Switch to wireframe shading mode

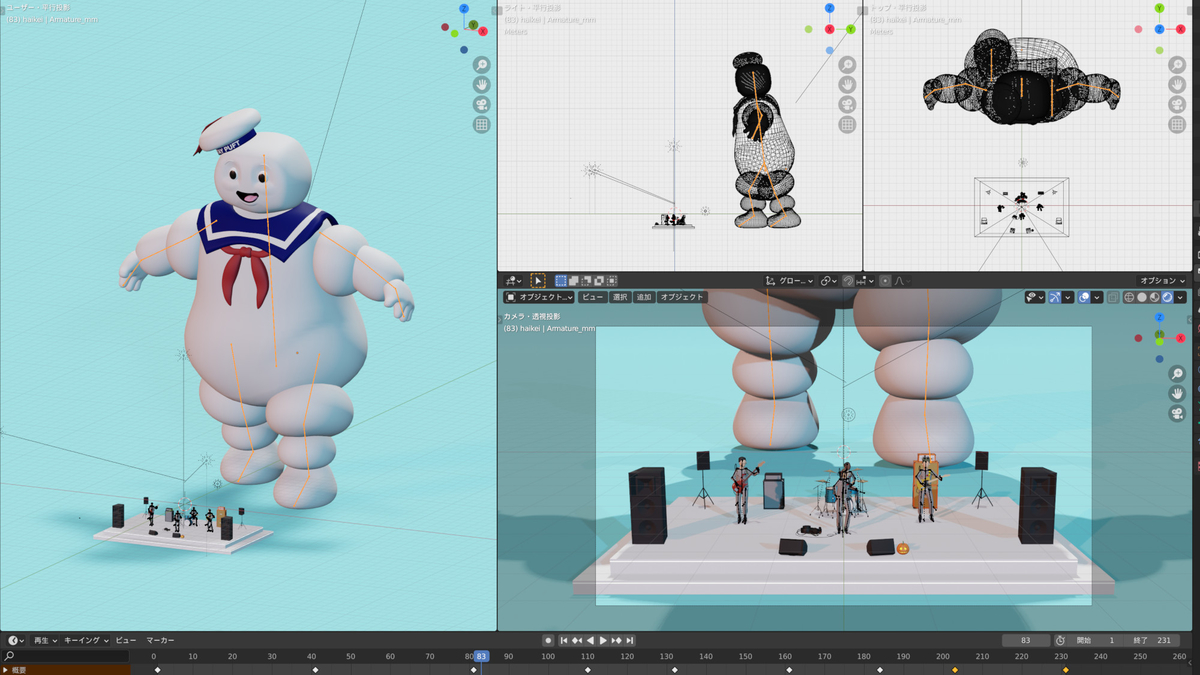[x=1129, y=297]
